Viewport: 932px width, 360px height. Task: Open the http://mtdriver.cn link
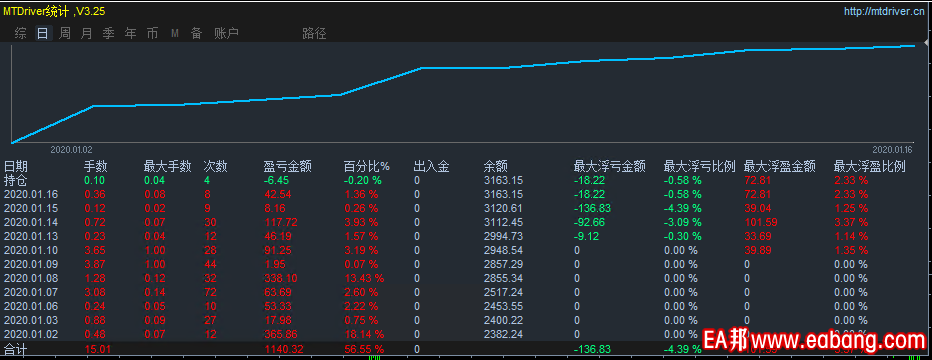click(884, 11)
